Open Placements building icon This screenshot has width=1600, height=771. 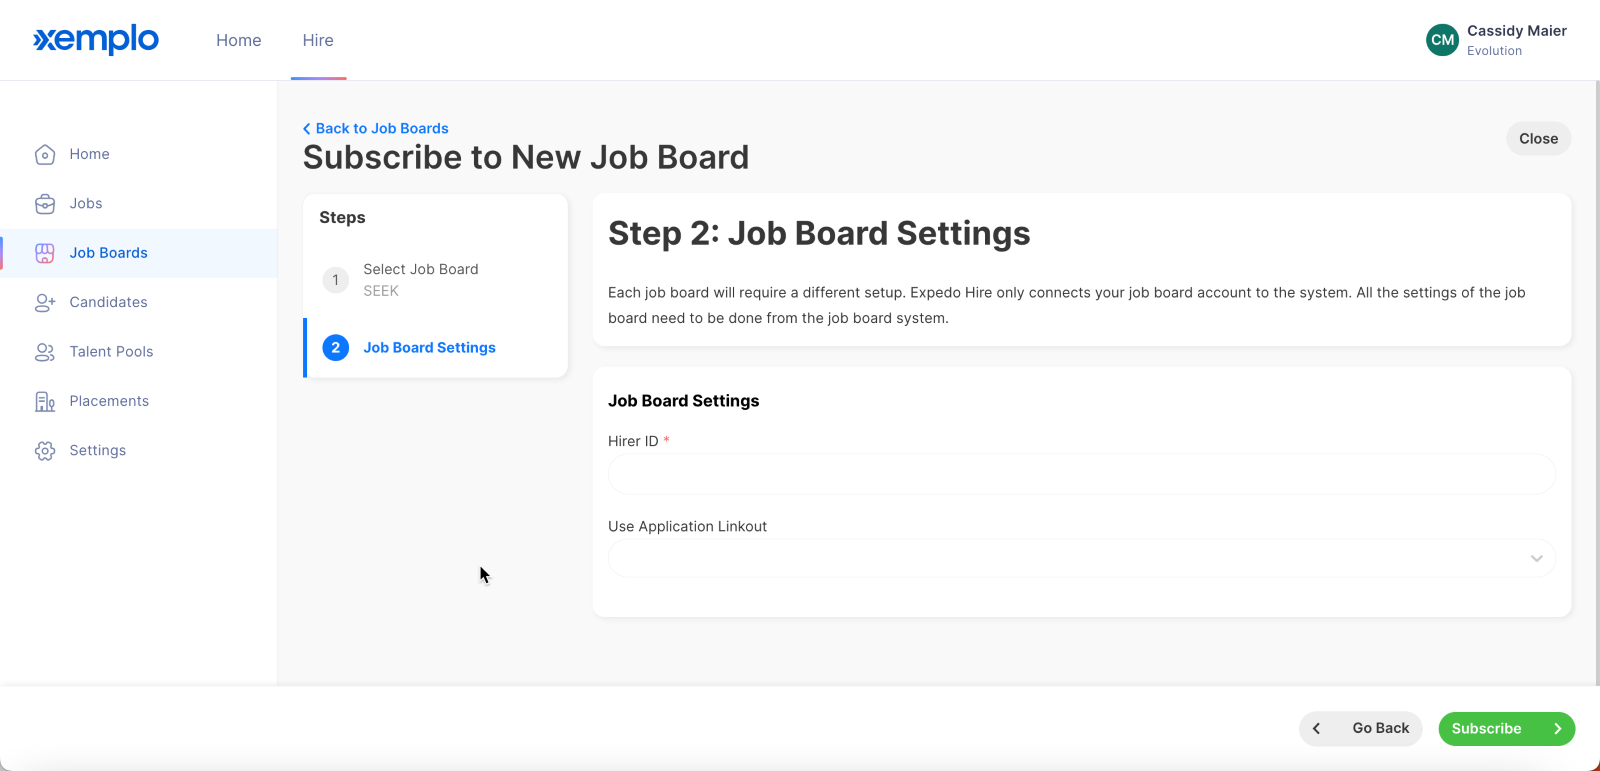click(45, 401)
